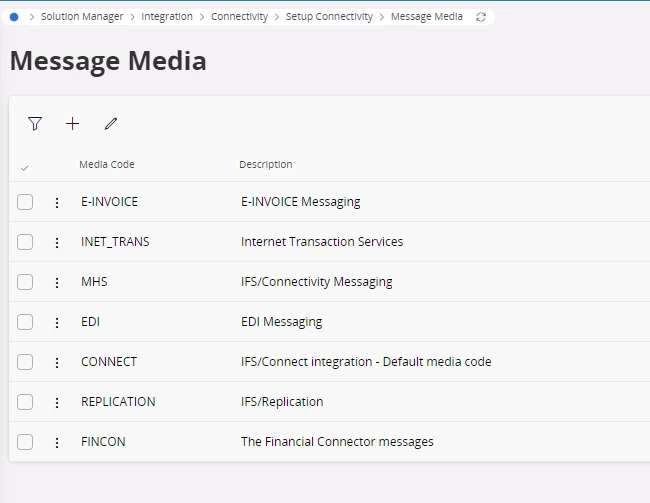The image size is (650, 503).
Task: Click the pencil edit icon
Action: tap(111, 124)
